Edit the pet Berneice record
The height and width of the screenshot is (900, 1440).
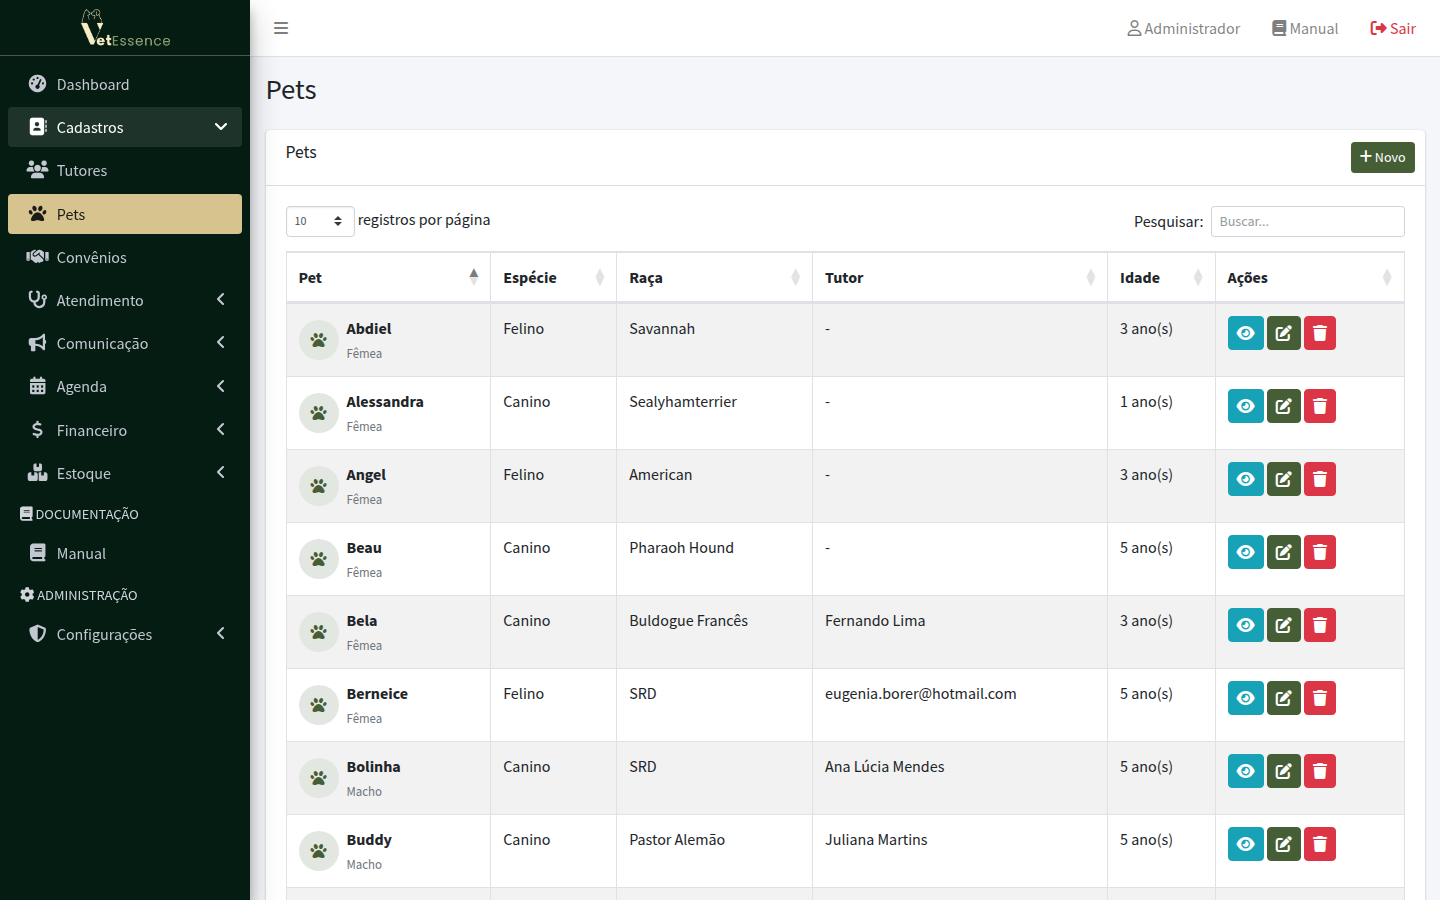[1284, 698]
